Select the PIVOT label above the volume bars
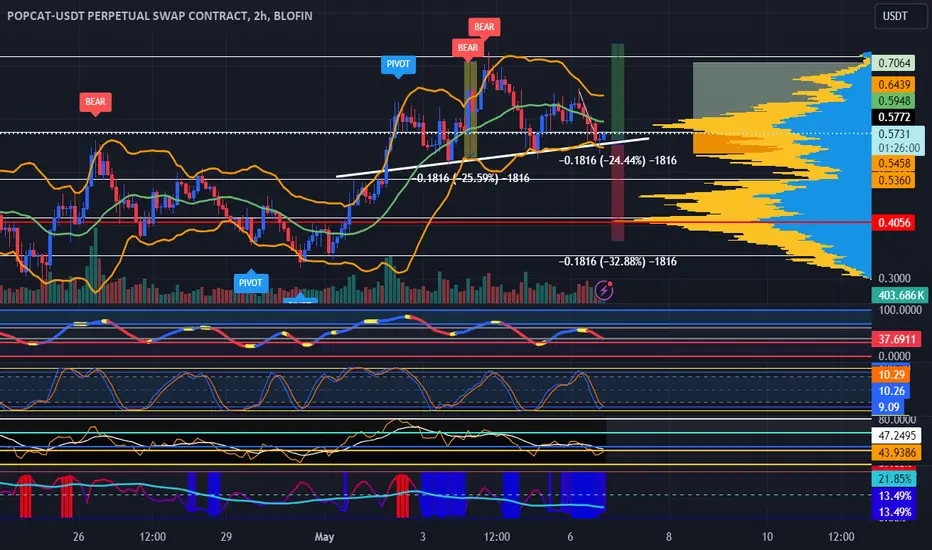932x550 pixels. 250,282
